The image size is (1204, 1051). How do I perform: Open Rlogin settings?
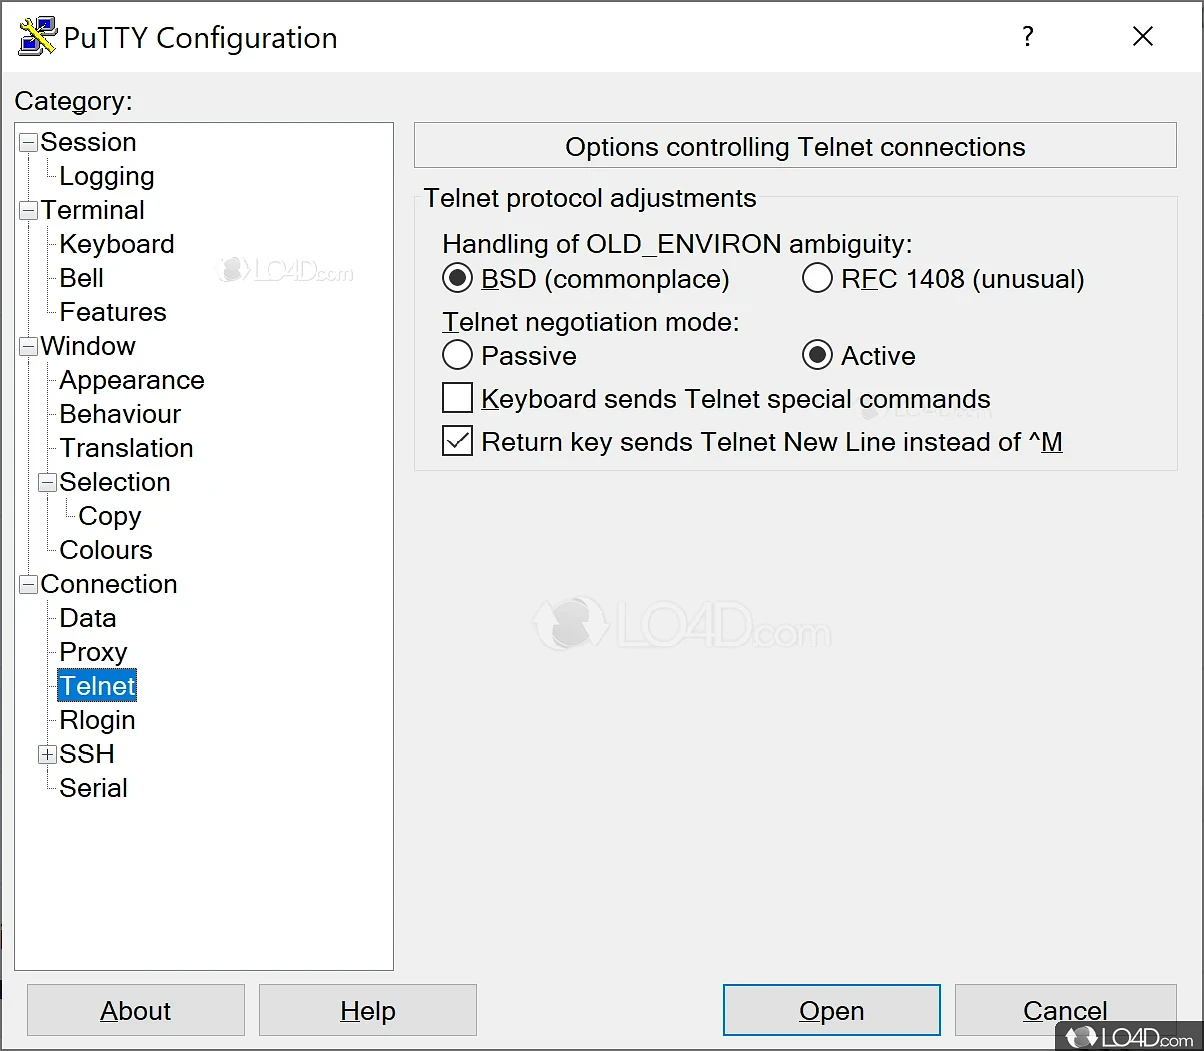97,720
